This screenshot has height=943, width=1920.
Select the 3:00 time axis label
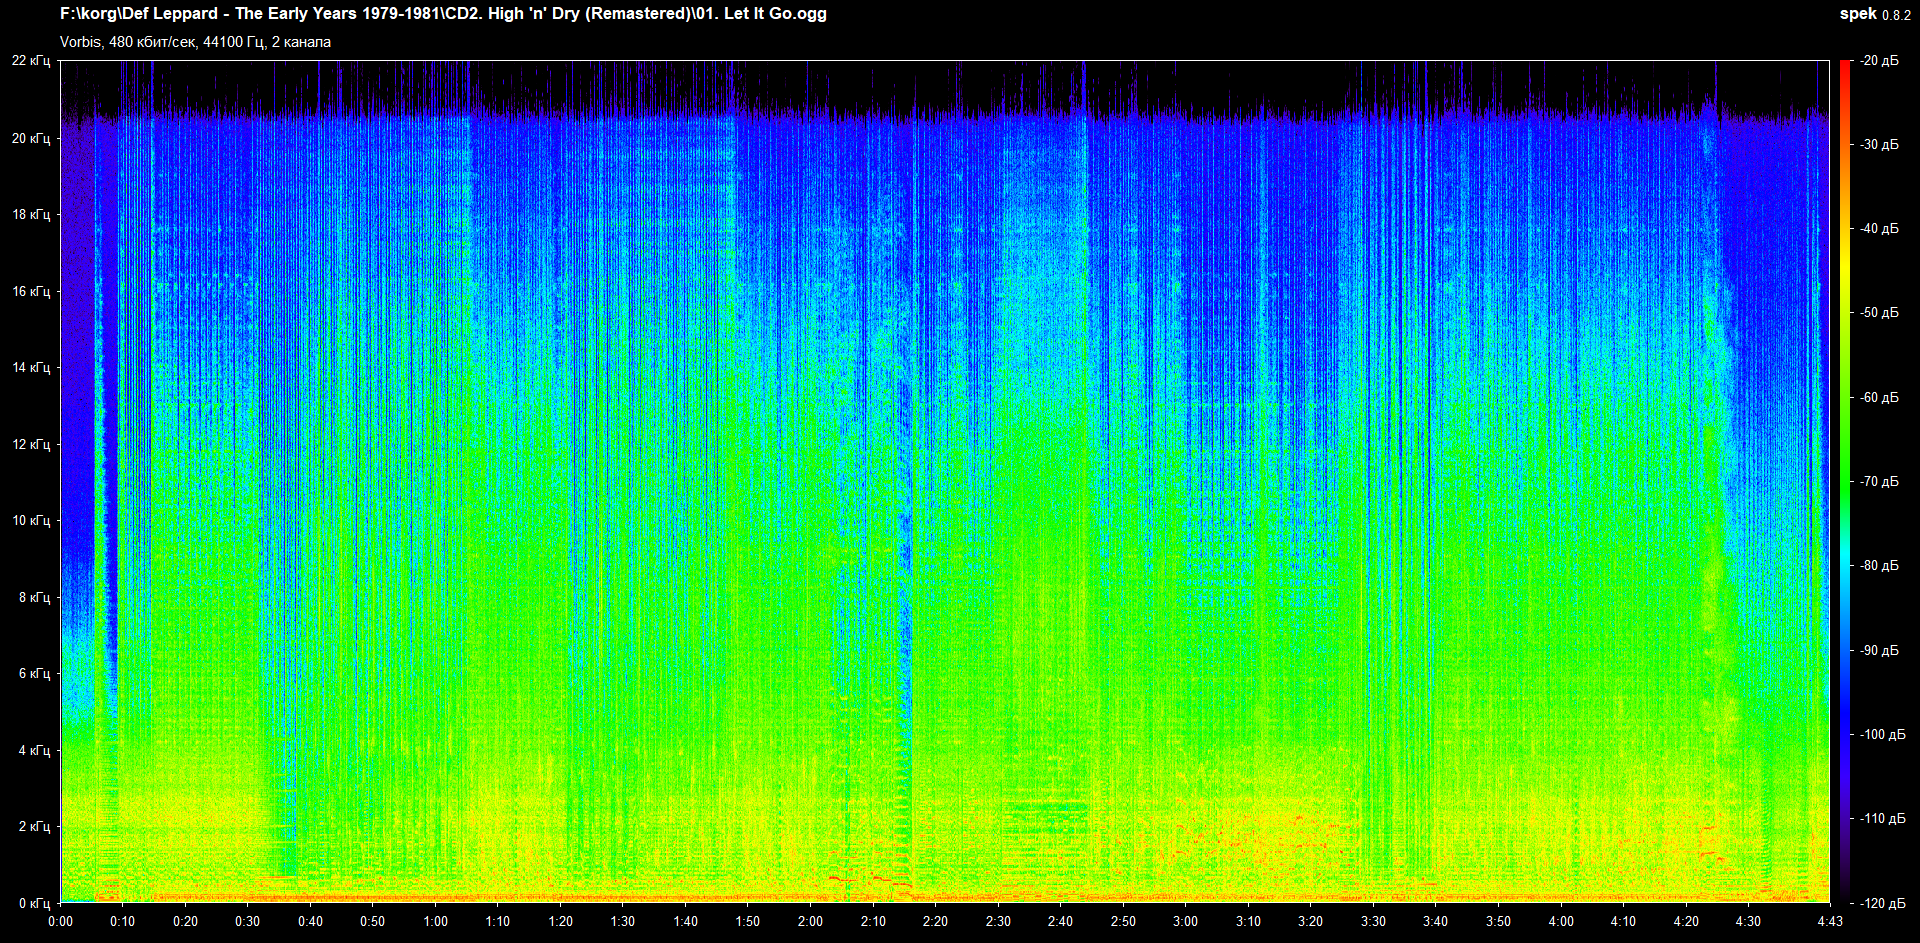(1185, 921)
